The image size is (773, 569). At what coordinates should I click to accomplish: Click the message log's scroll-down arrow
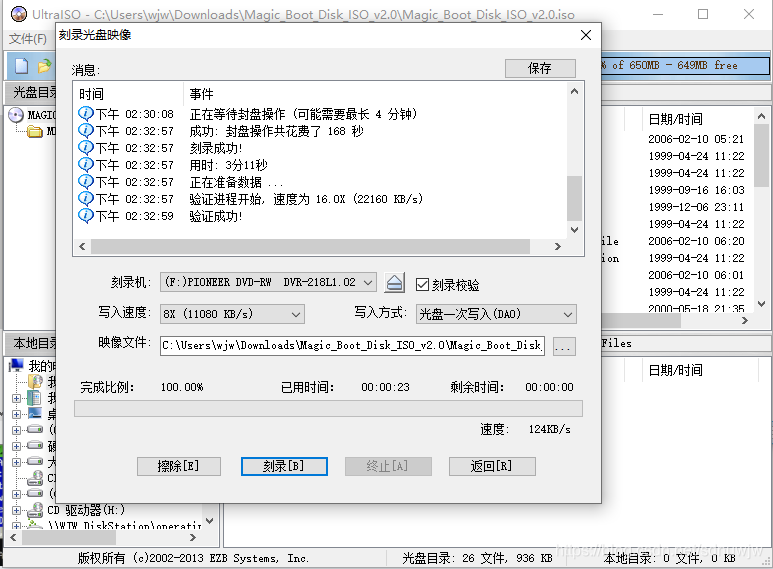pos(574,230)
